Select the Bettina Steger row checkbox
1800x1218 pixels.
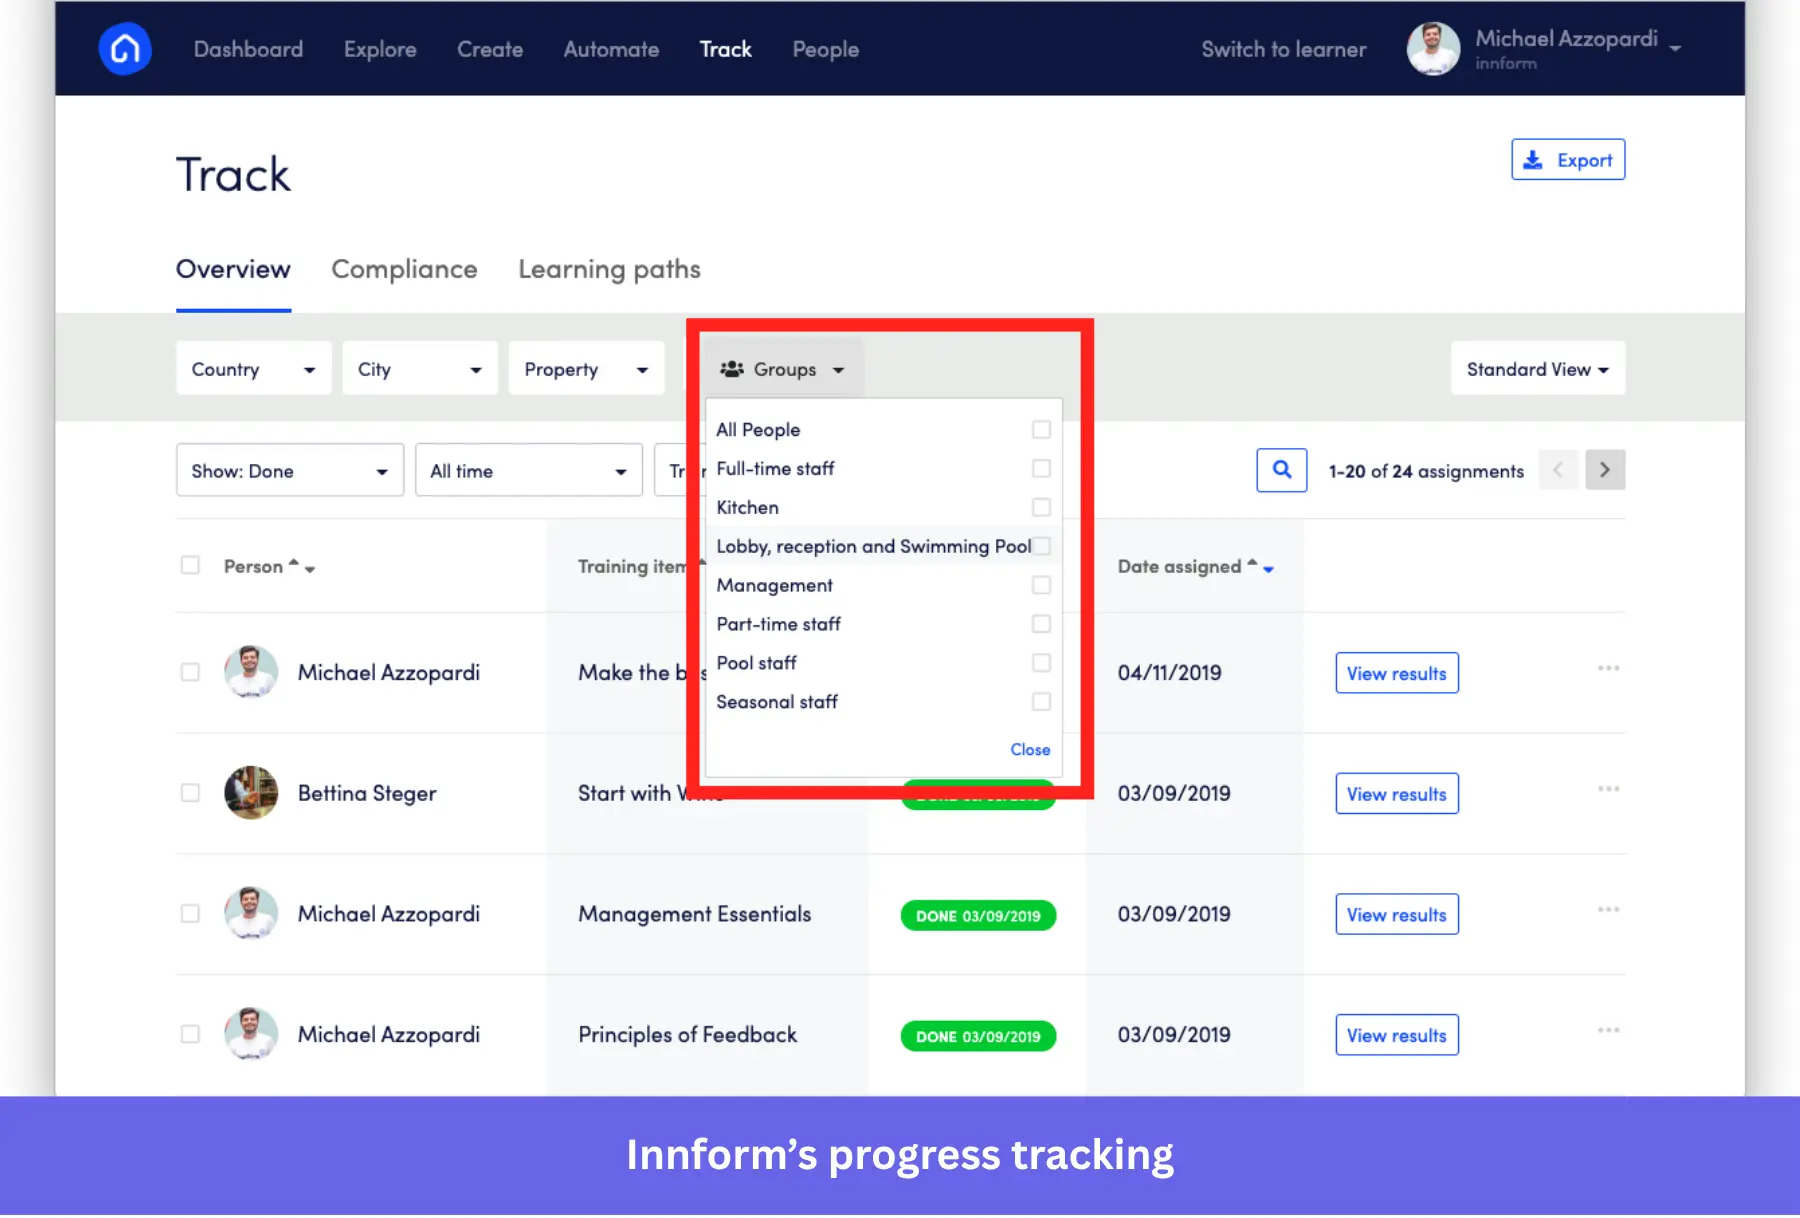[x=190, y=793]
